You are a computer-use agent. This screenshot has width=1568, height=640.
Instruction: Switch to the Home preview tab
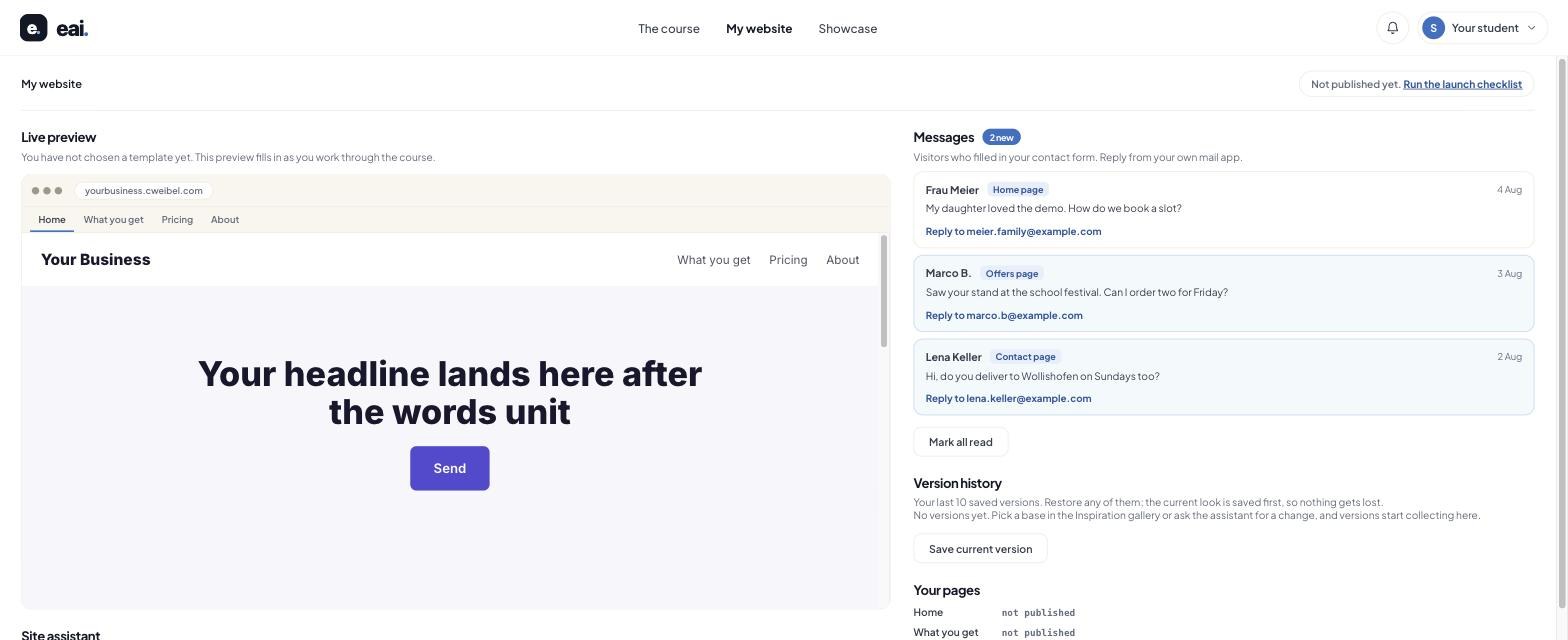(x=52, y=220)
